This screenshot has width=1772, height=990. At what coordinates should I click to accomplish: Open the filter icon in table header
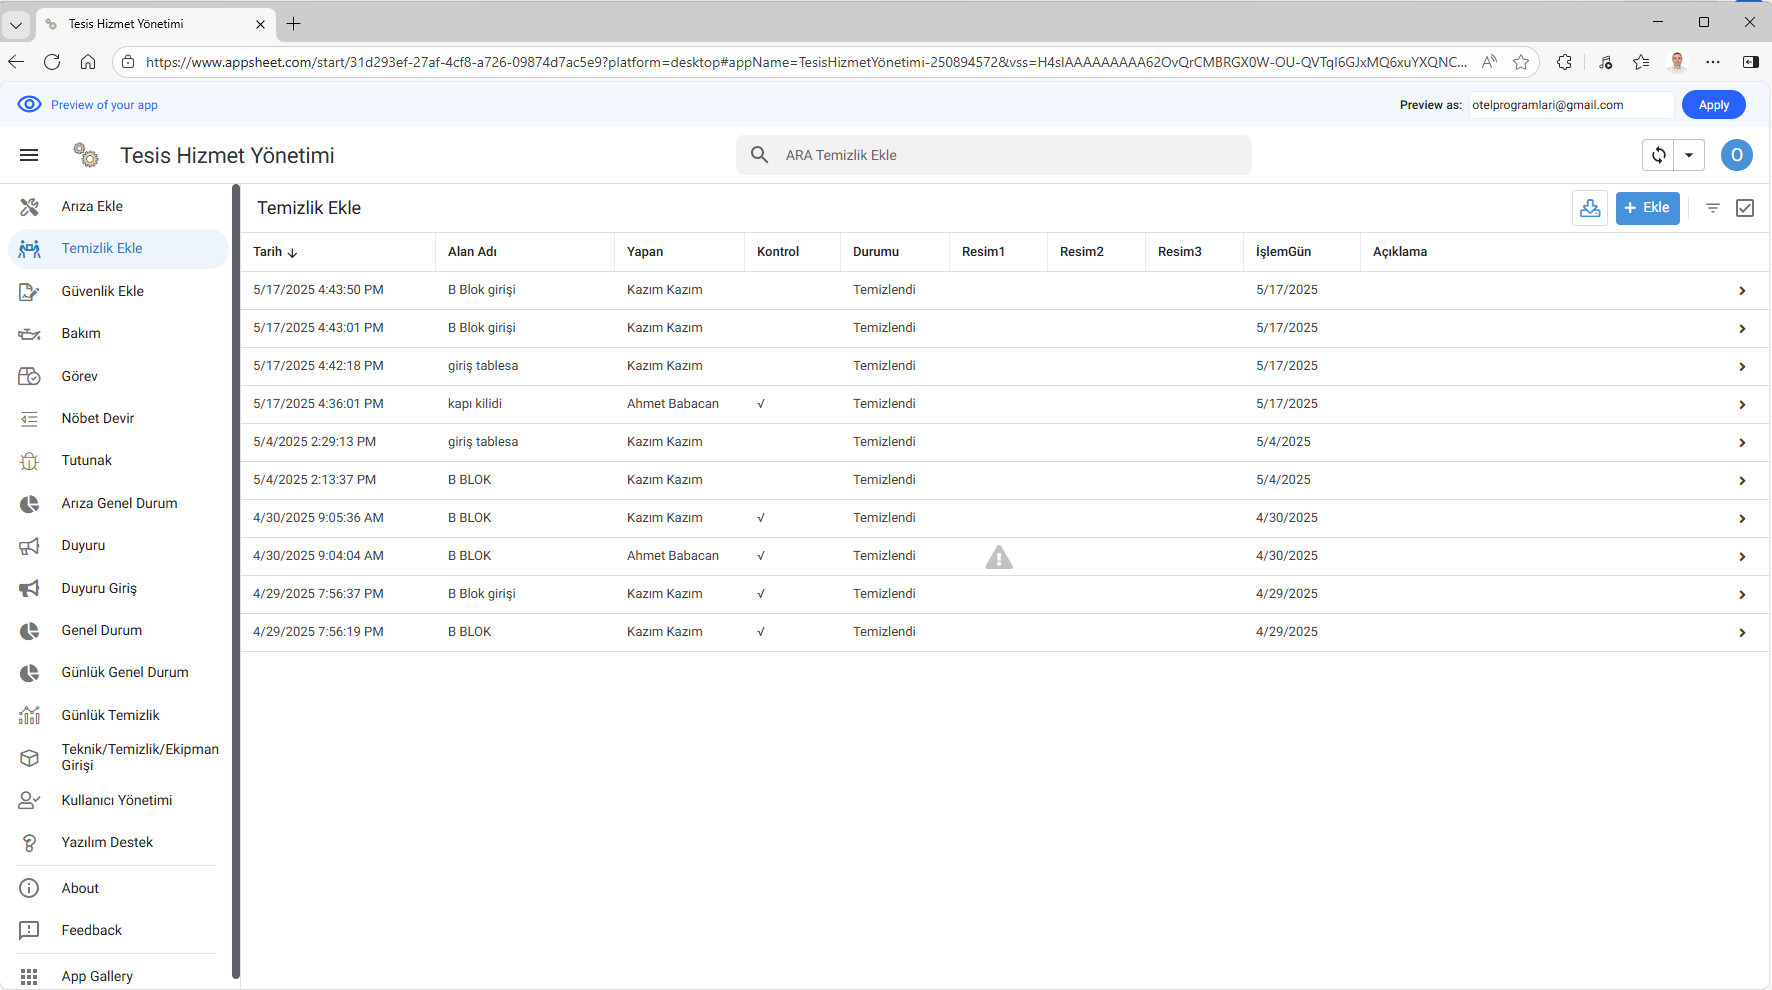click(x=1713, y=208)
